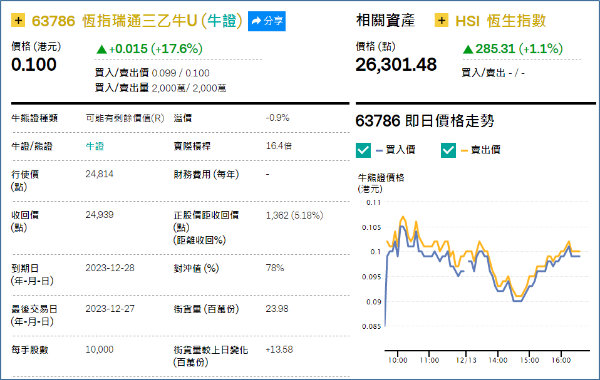Click the 12/13 date marker on chart

pos(466,360)
